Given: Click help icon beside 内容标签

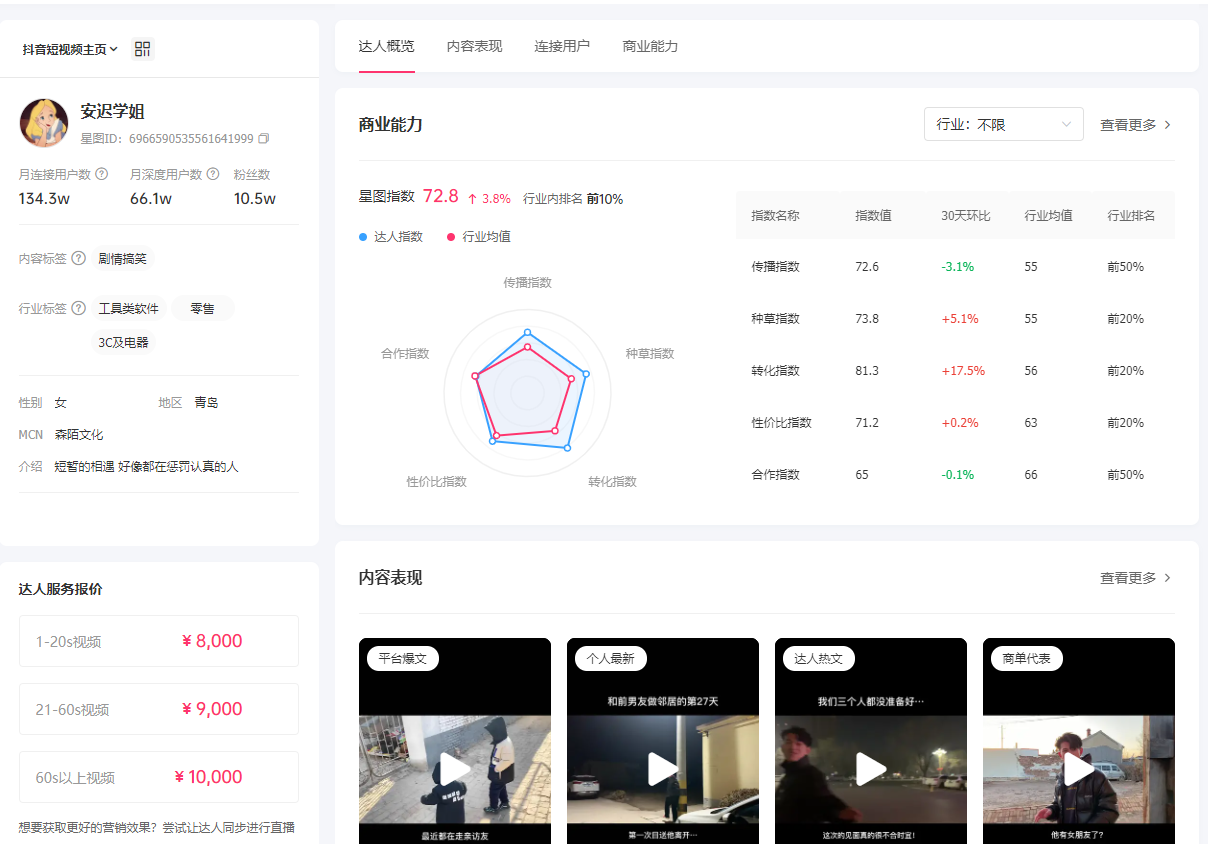Looking at the screenshot, I should (79, 258).
